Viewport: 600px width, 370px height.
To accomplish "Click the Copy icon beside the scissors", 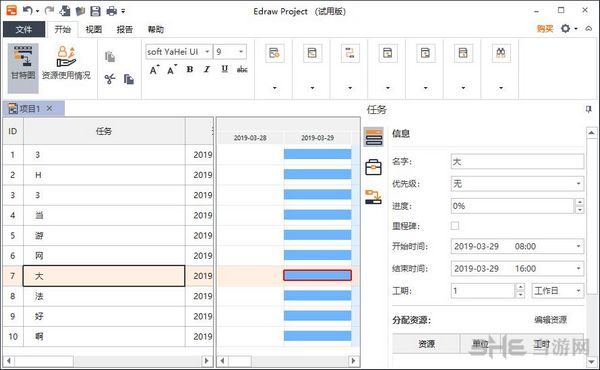I will (x=129, y=79).
